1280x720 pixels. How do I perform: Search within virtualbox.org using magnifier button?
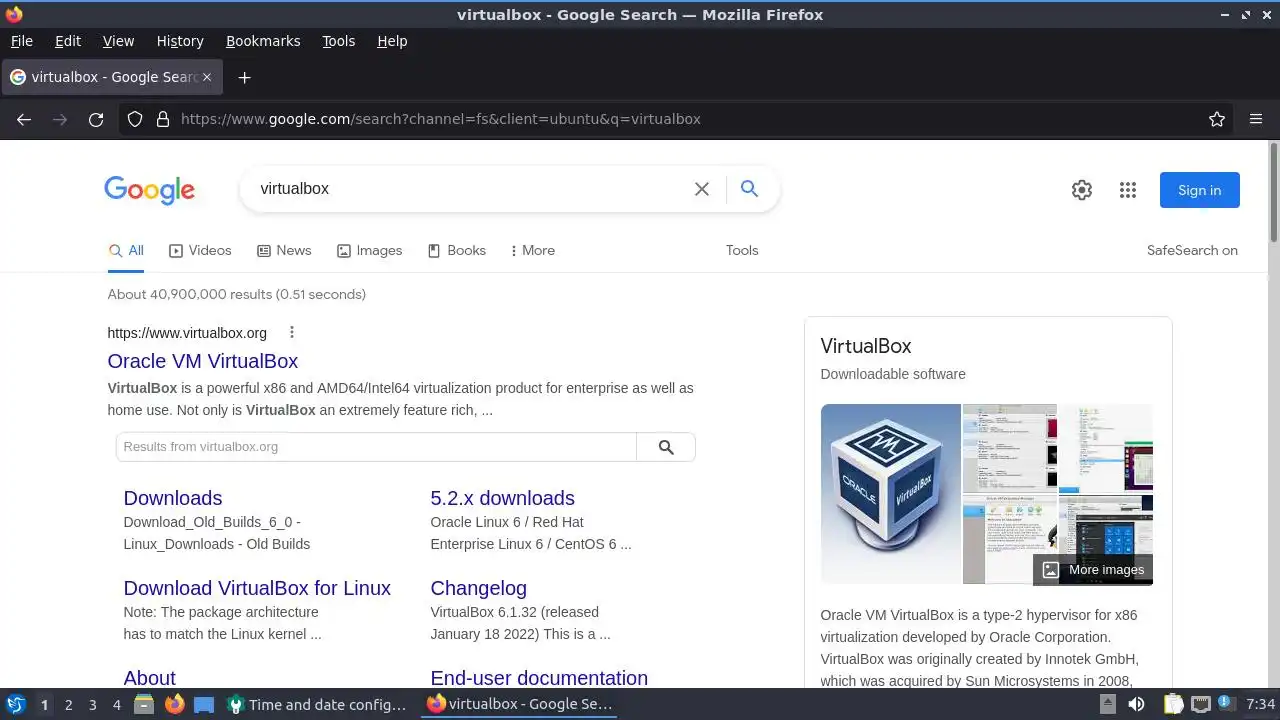coord(666,447)
